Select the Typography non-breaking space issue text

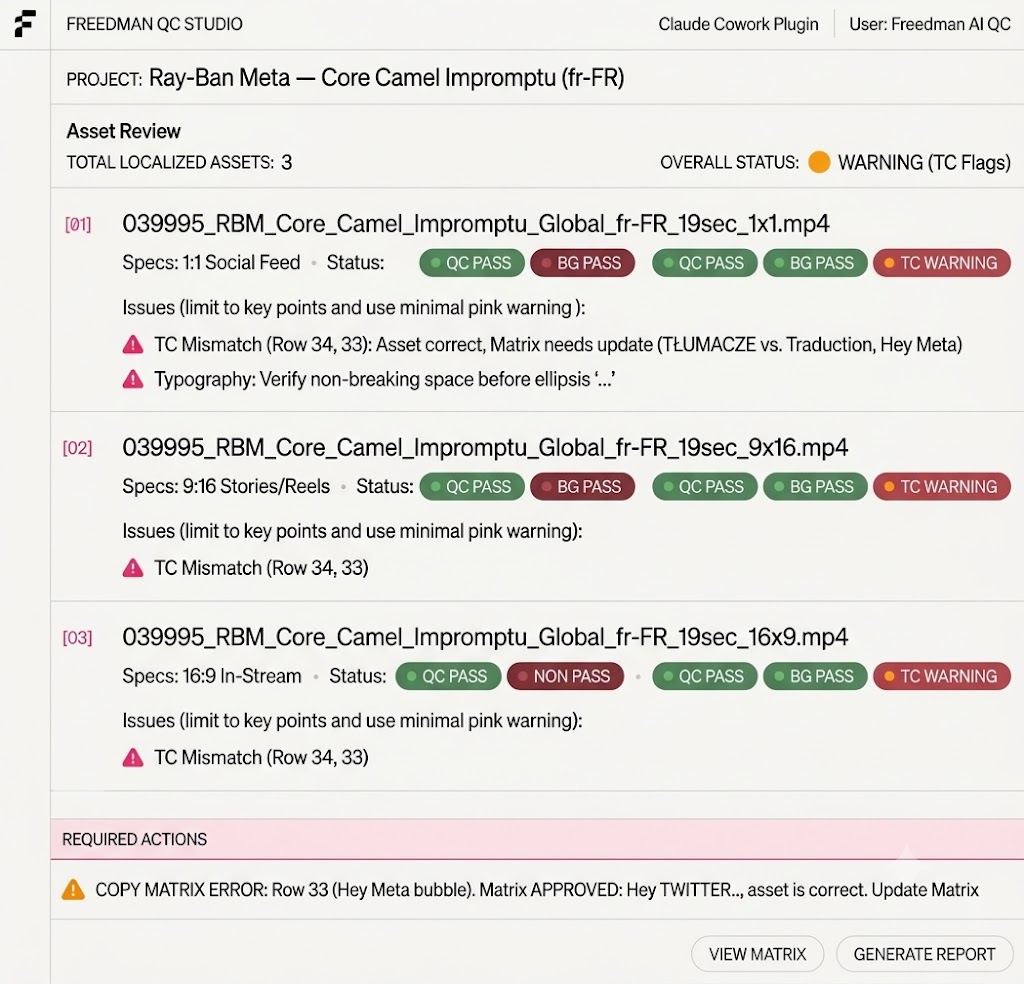[385, 379]
